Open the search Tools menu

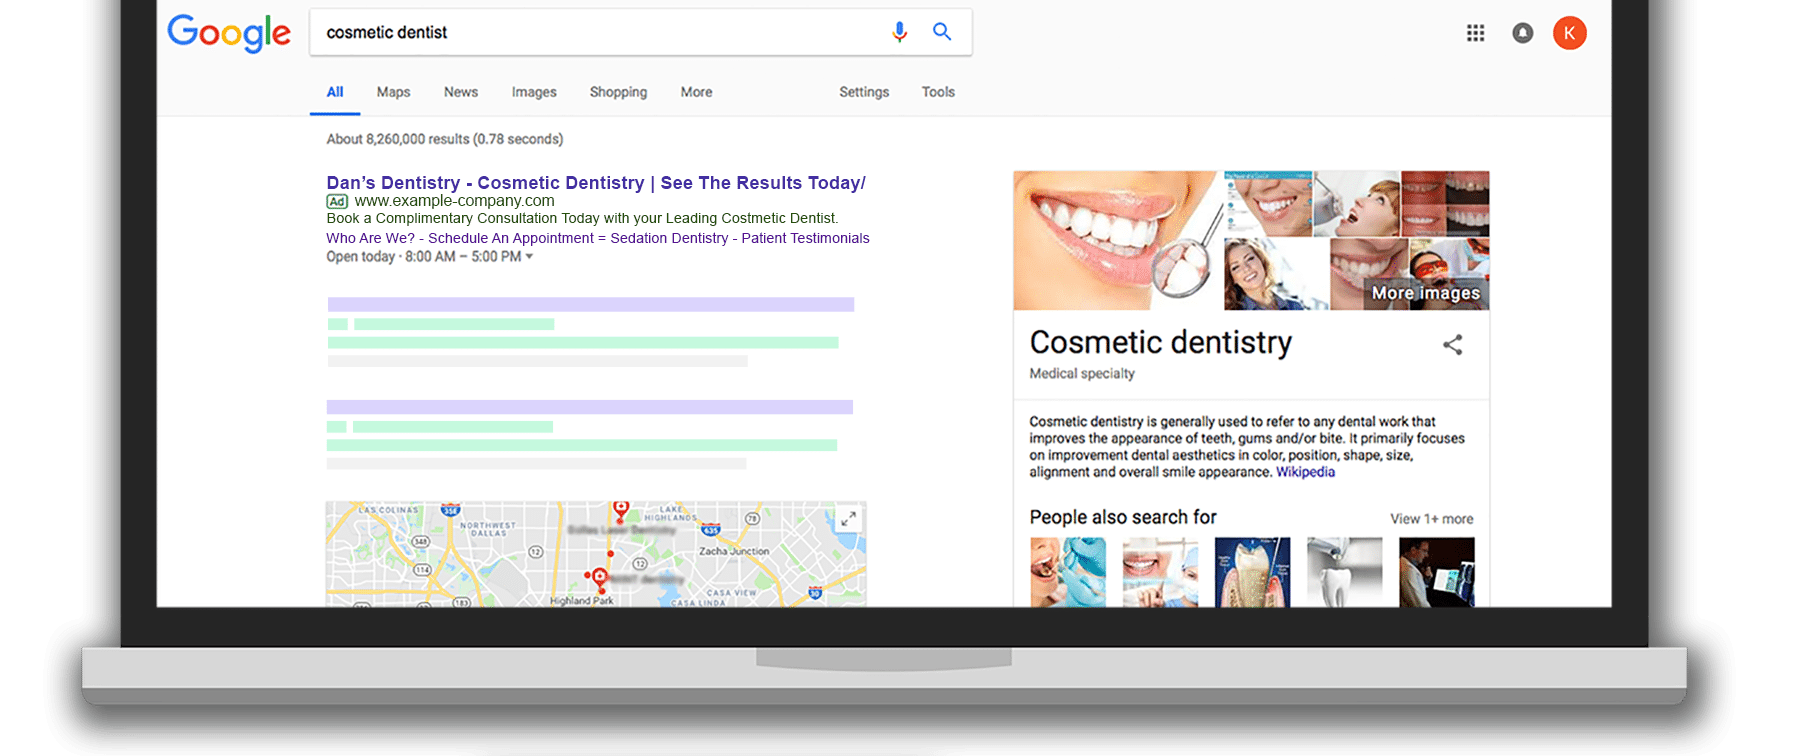938,92
